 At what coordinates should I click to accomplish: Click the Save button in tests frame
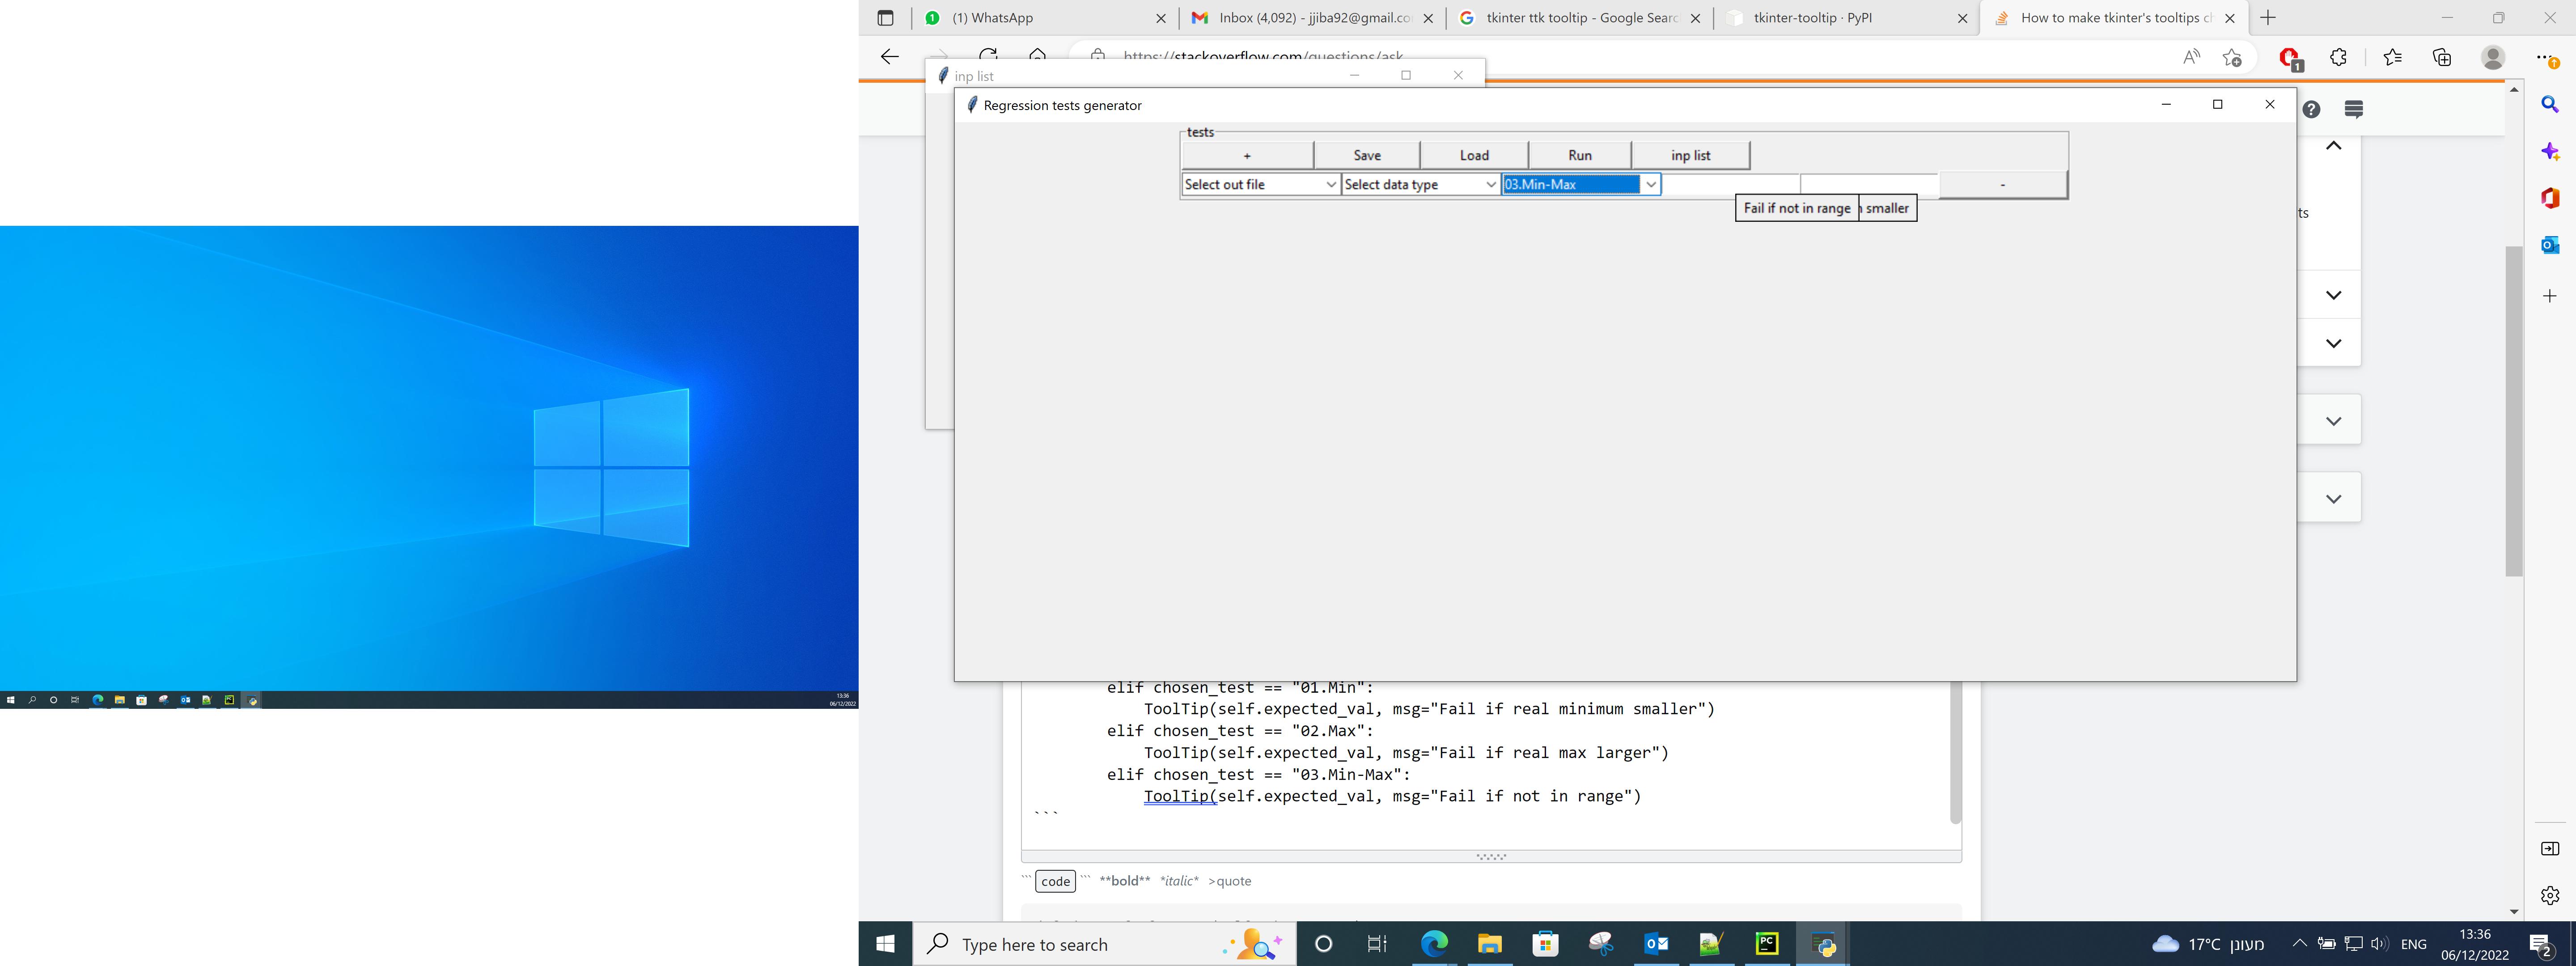pos(1367,155)
